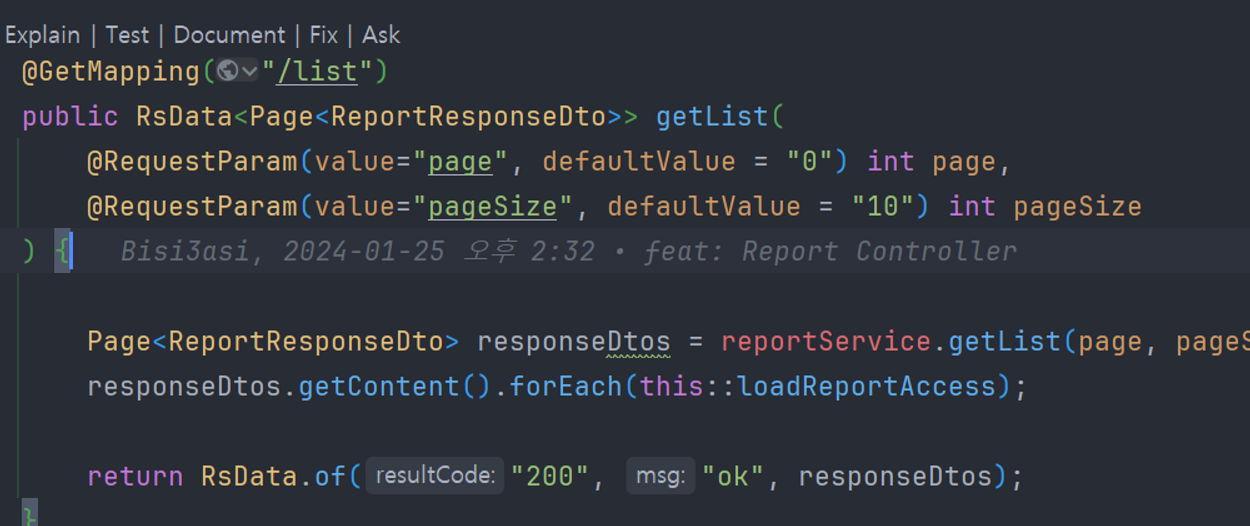
Task: Click the loadReportAccess method reference
Action: coord(867,387)
